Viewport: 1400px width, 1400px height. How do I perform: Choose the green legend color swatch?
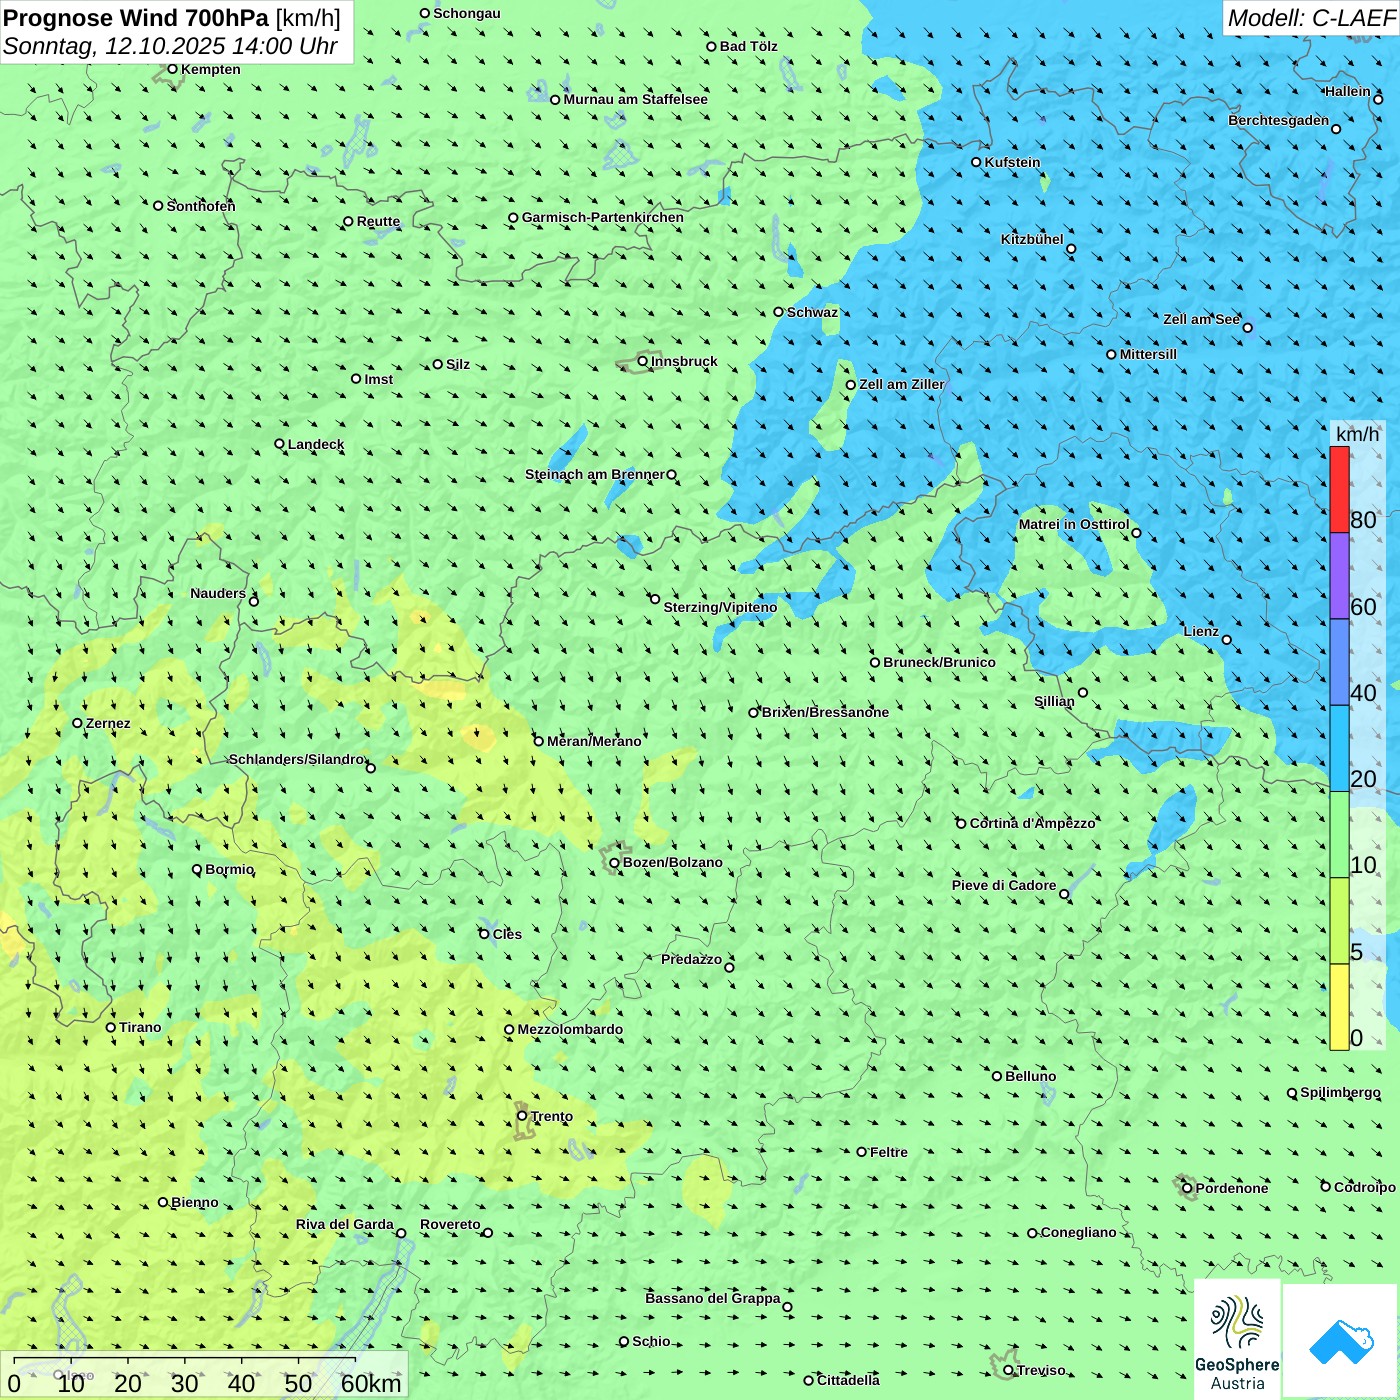click(1339, 835)
